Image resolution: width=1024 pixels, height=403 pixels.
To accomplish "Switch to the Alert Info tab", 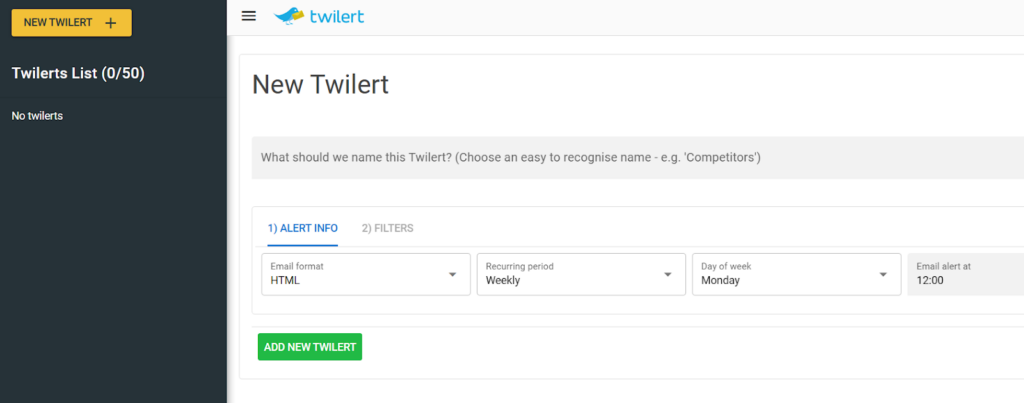I will (302, 228).
